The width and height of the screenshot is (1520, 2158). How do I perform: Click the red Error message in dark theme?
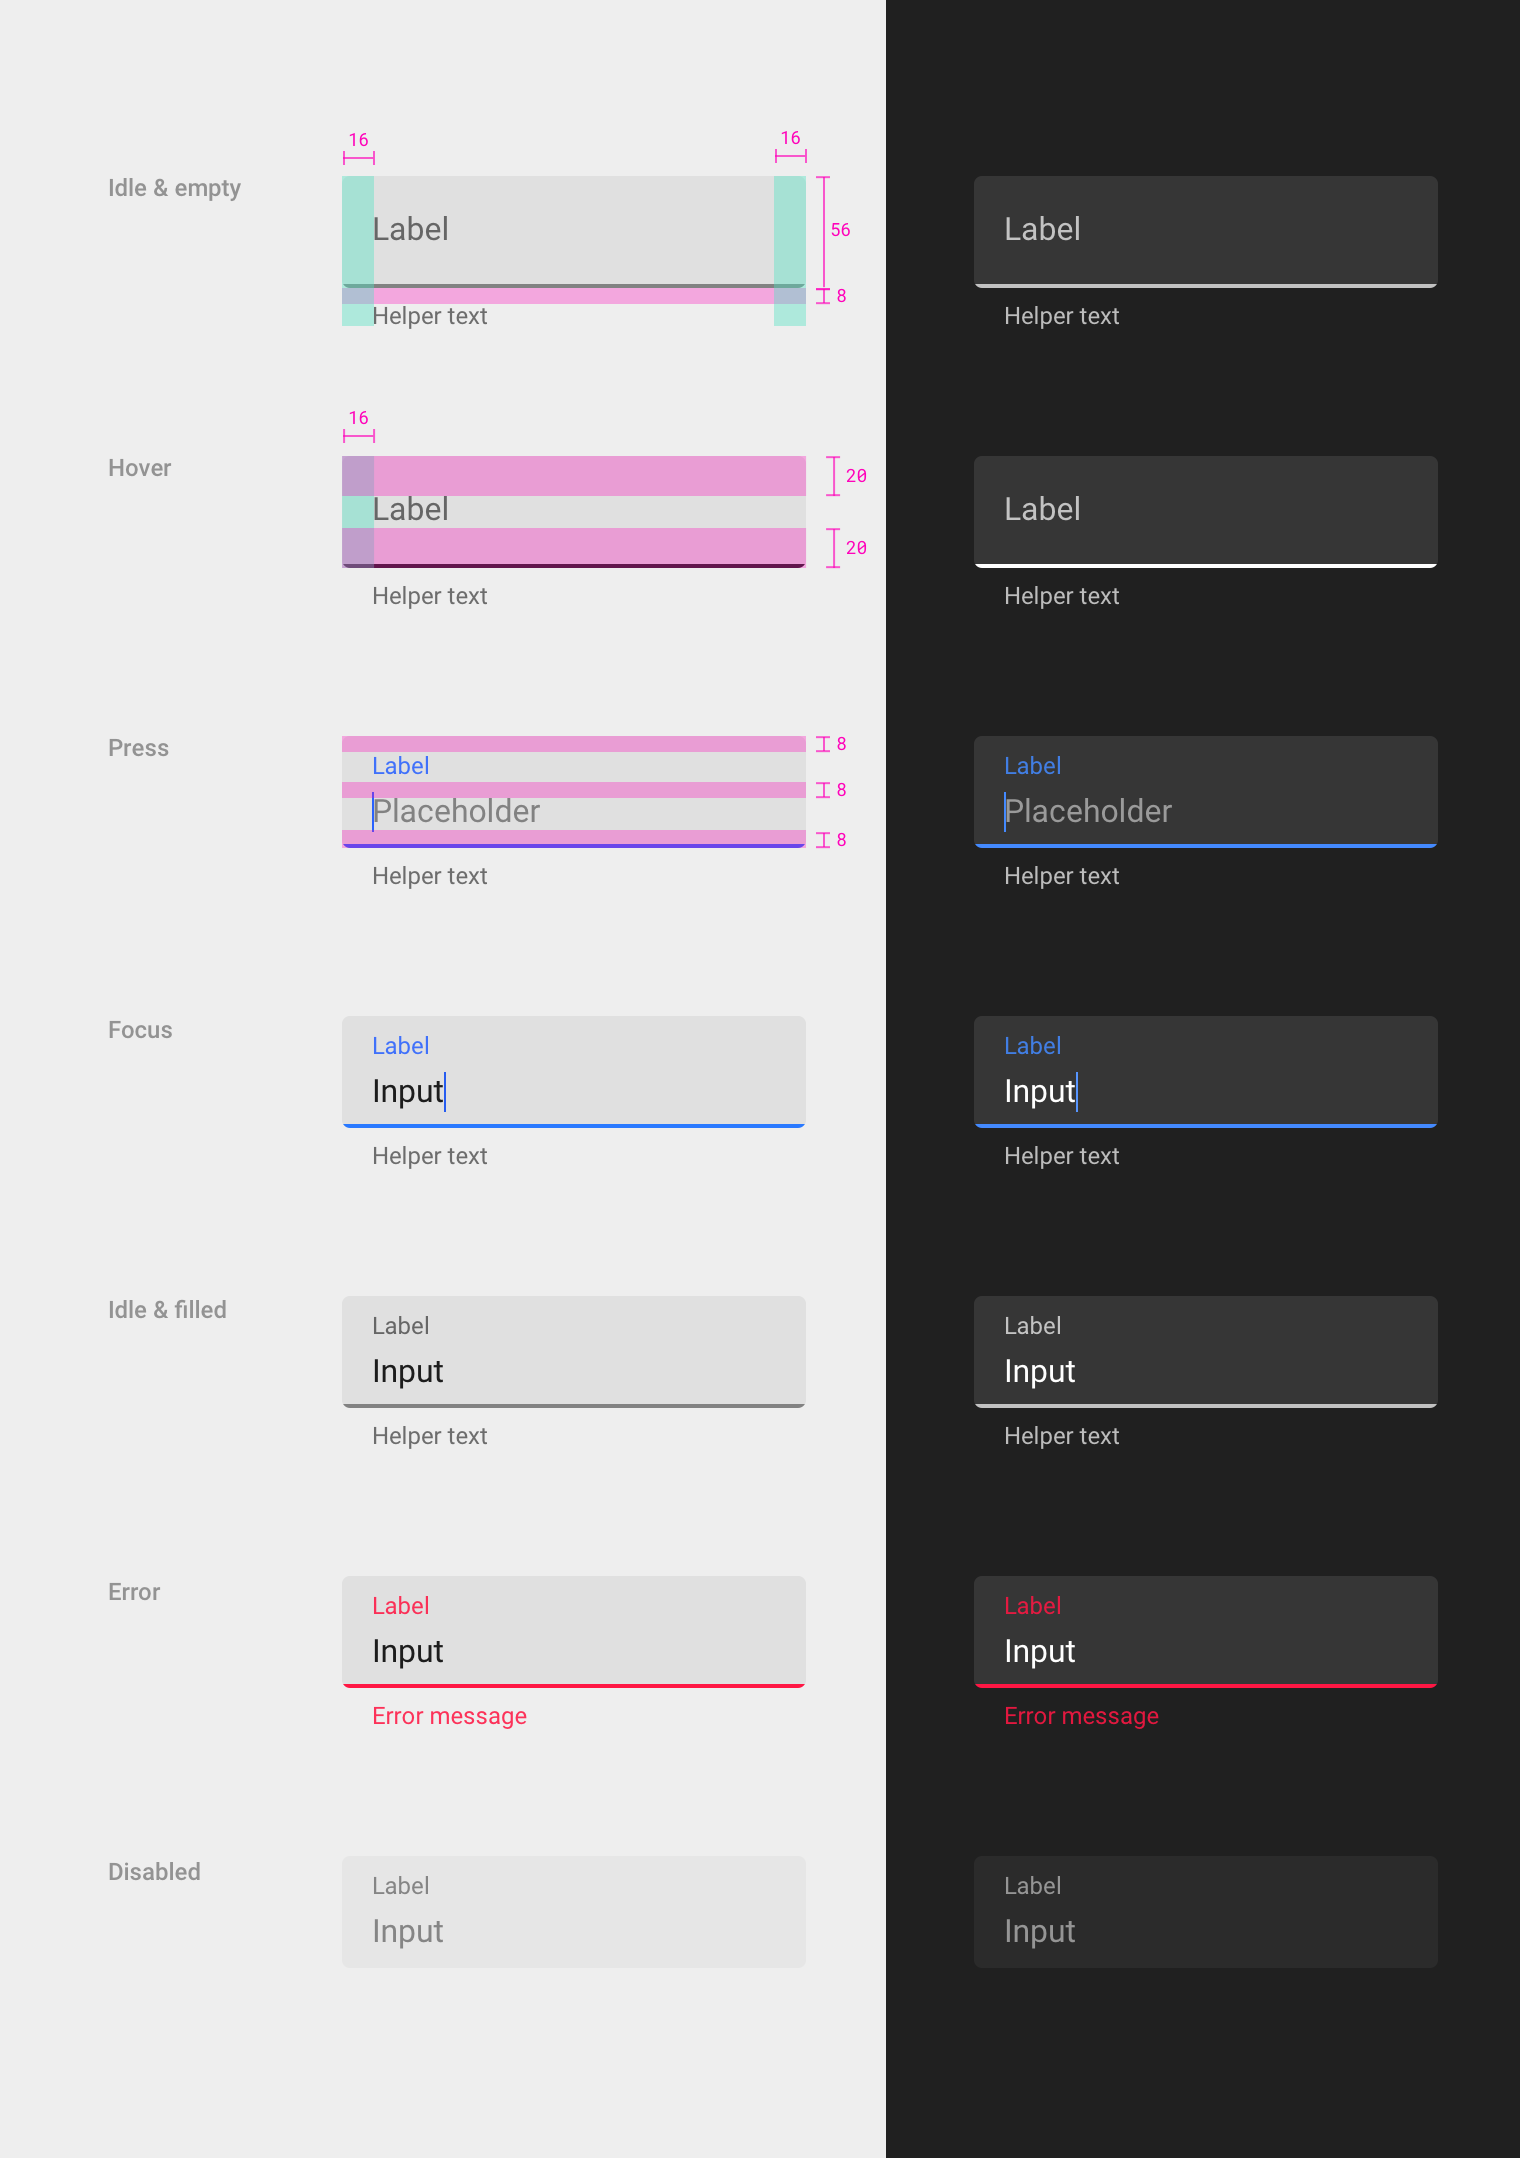coord(1081,1716)
